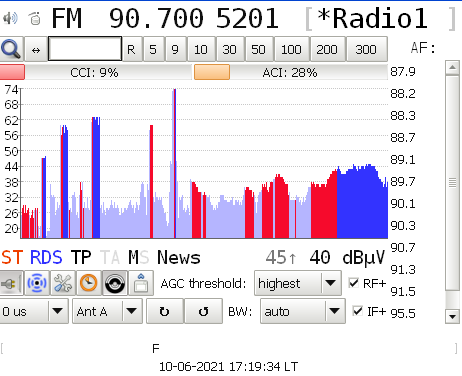The width and height of the screenshot is (462, 376).
Task: Click the magnifying glass scan icon
Action: pos(12,49)
